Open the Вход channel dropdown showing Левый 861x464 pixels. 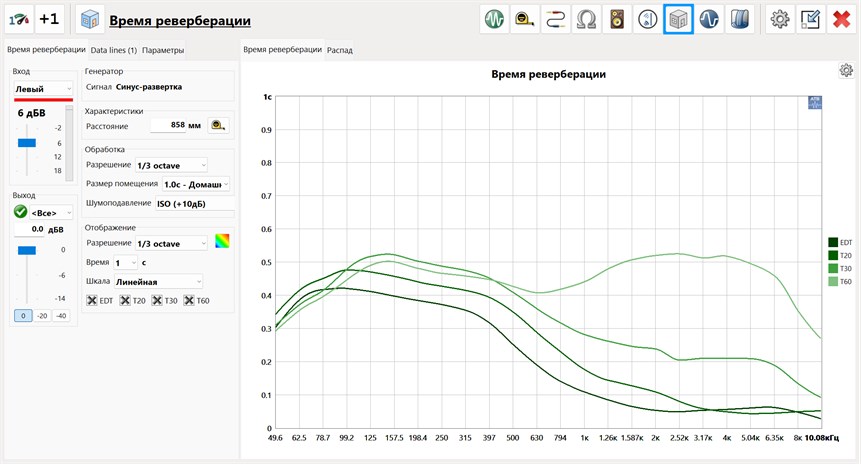click(43, 89)
